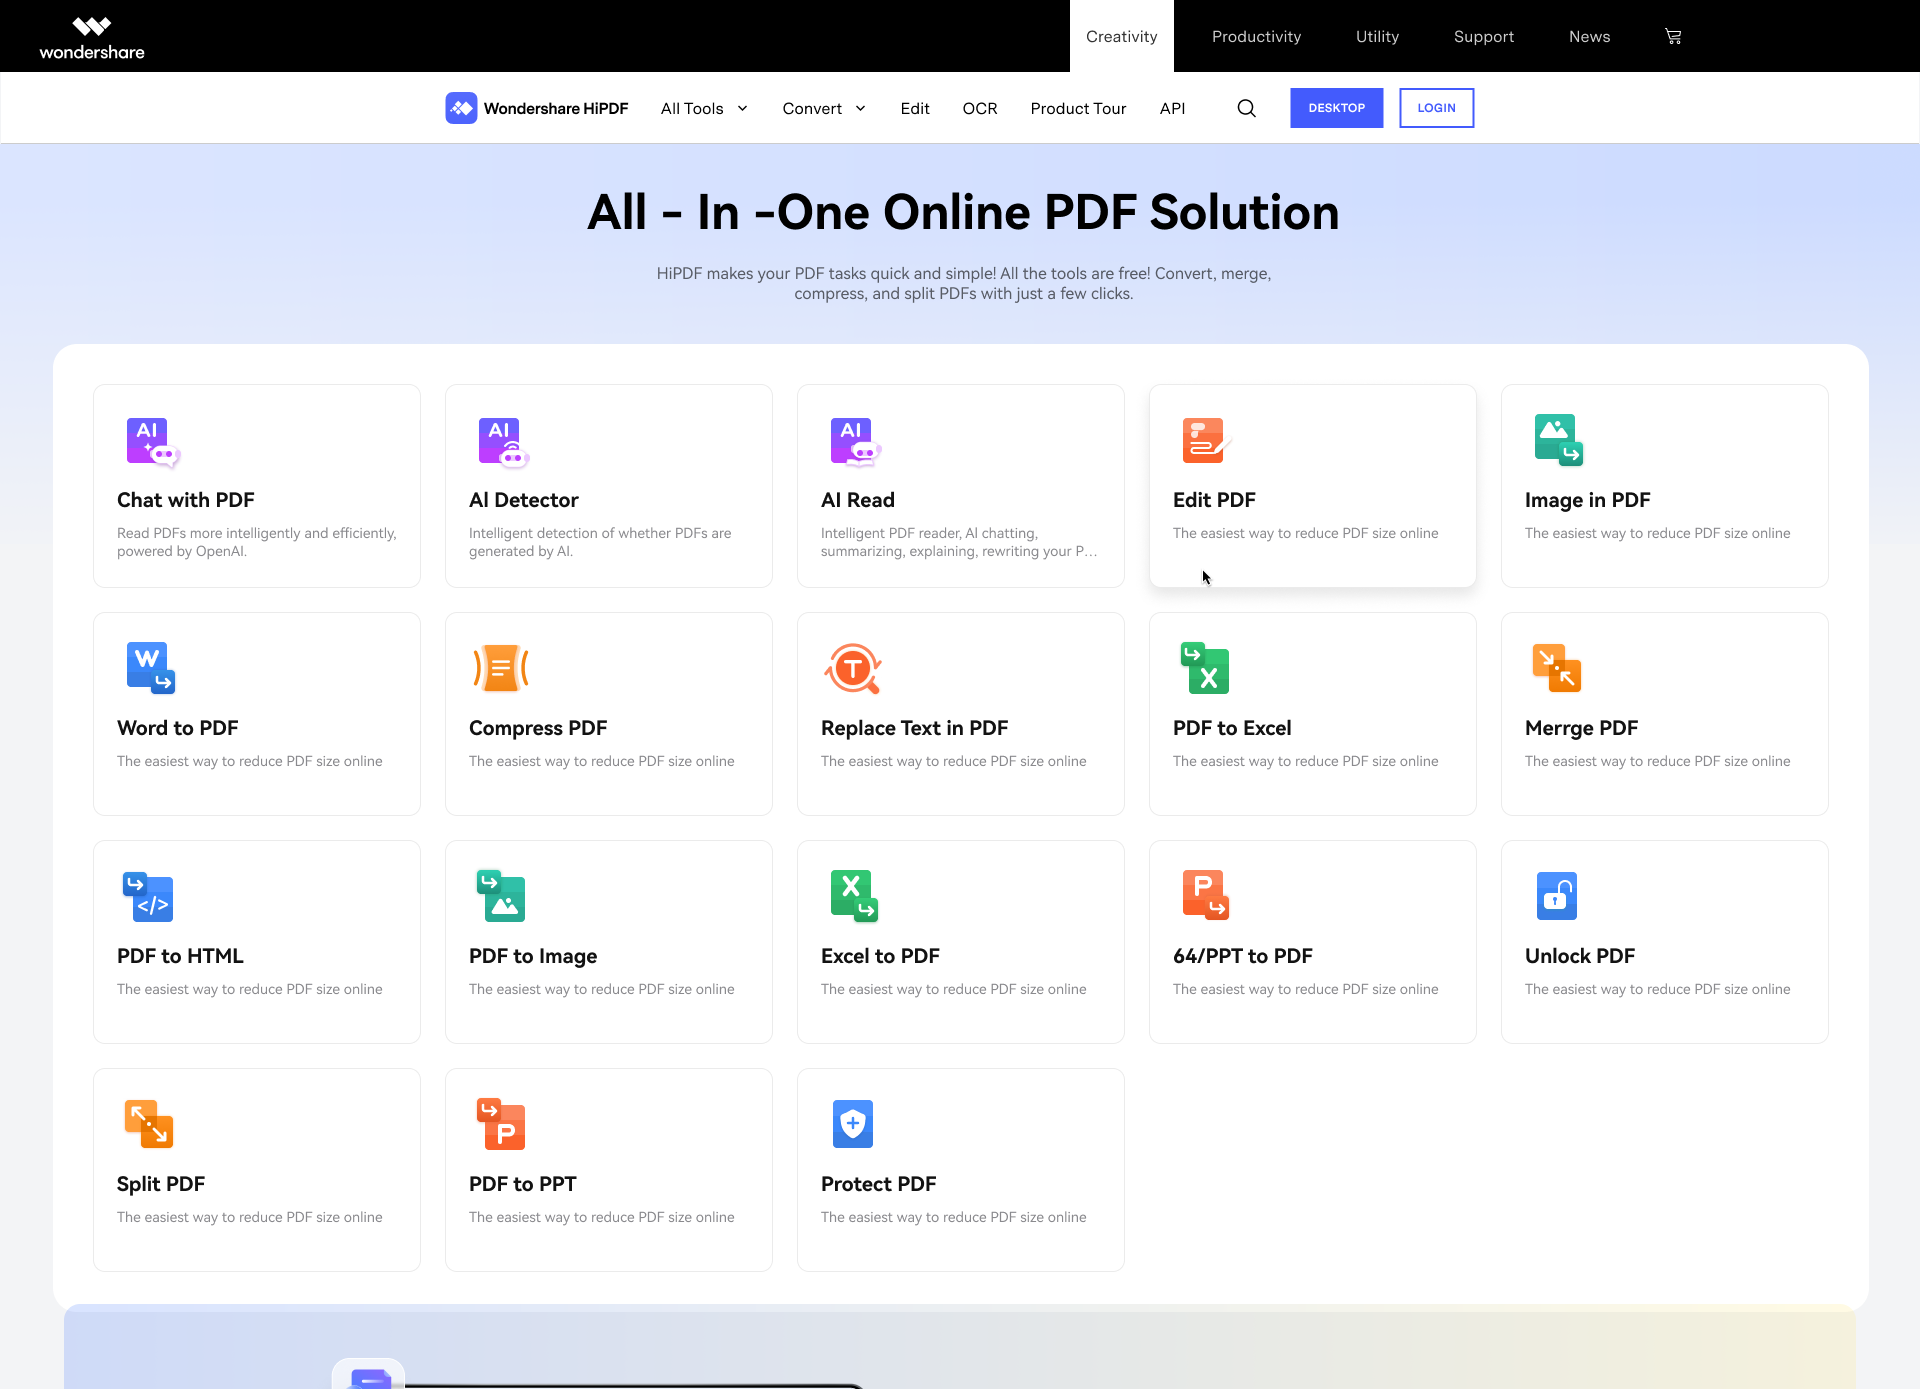Viewport: 1920px width, 1389px height.
Task: Select the AI Detector tool icon
Action: [503, 441]
